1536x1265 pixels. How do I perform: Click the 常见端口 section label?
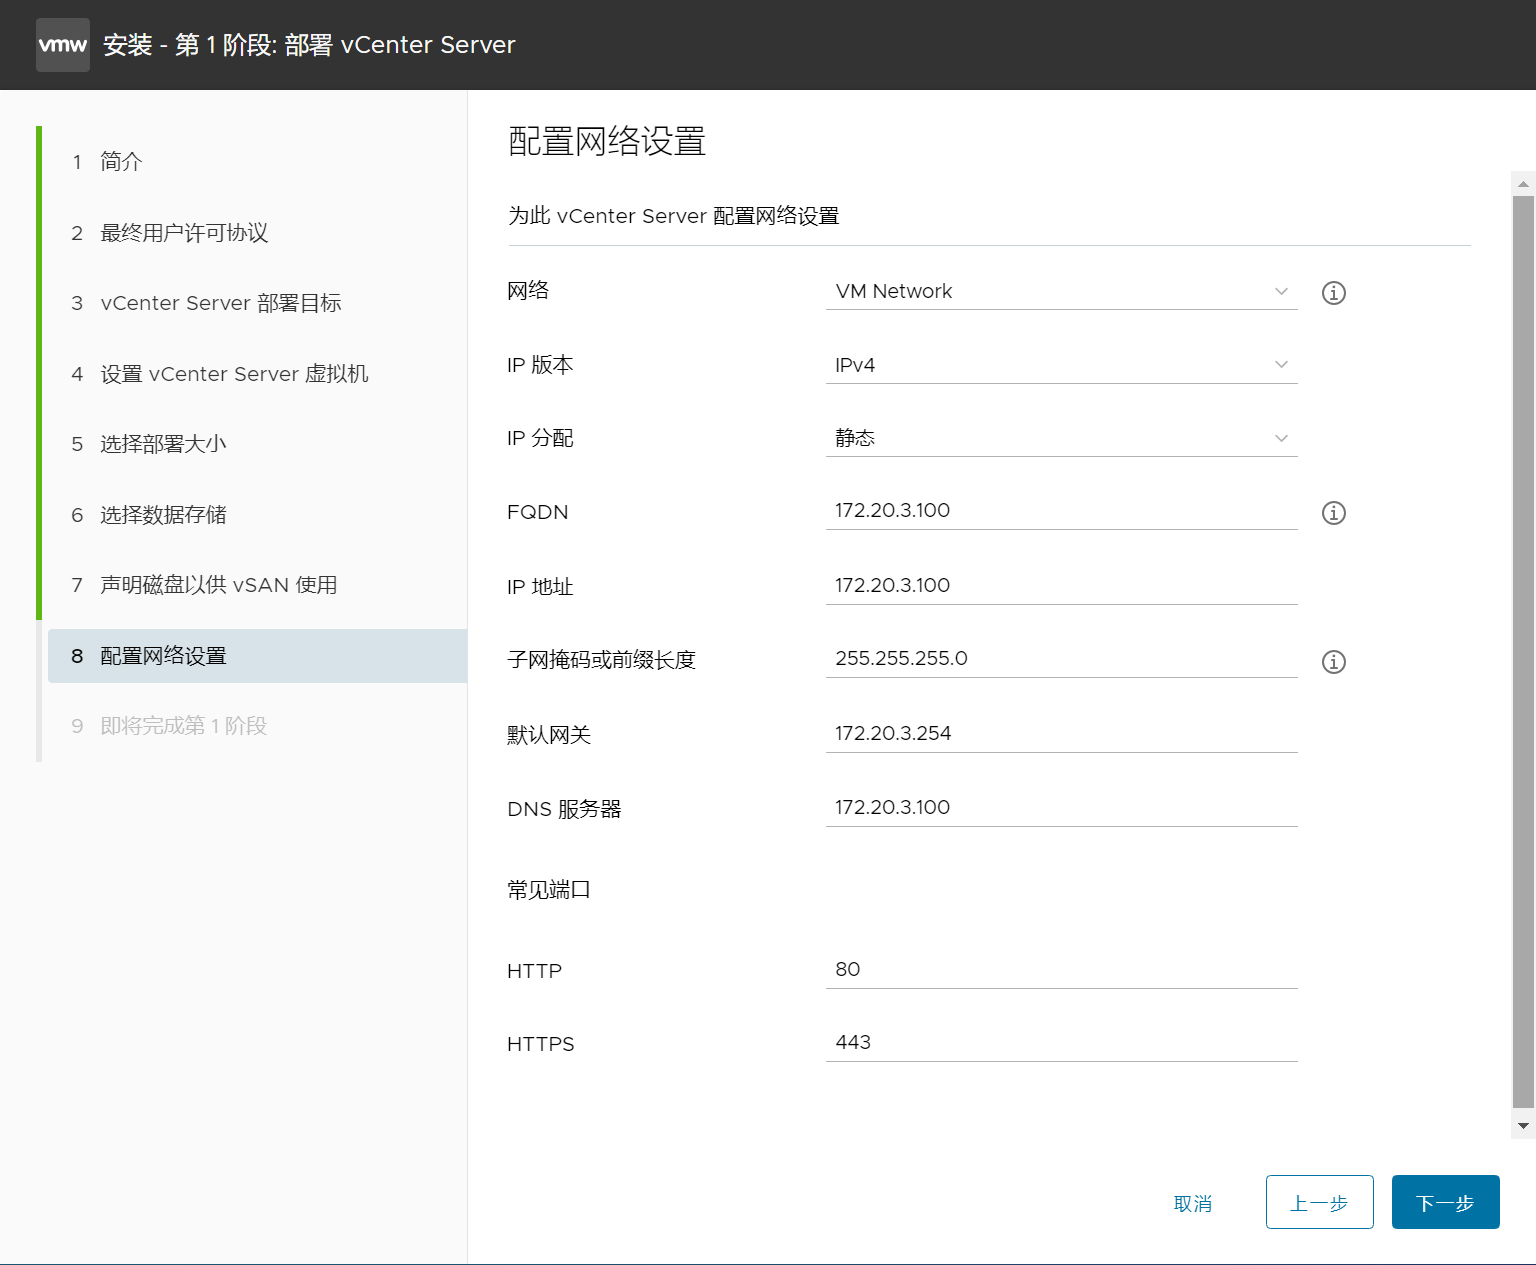pyautogui.click(x=549, y=890)
